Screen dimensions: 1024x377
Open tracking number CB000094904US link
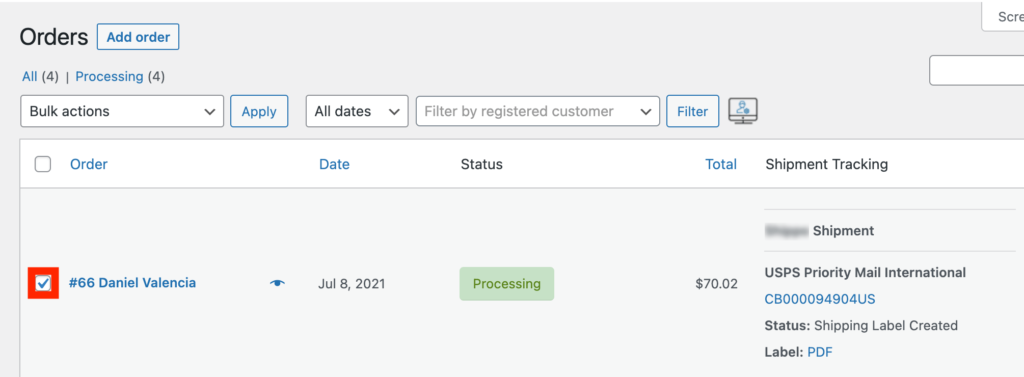pos(820,299)
